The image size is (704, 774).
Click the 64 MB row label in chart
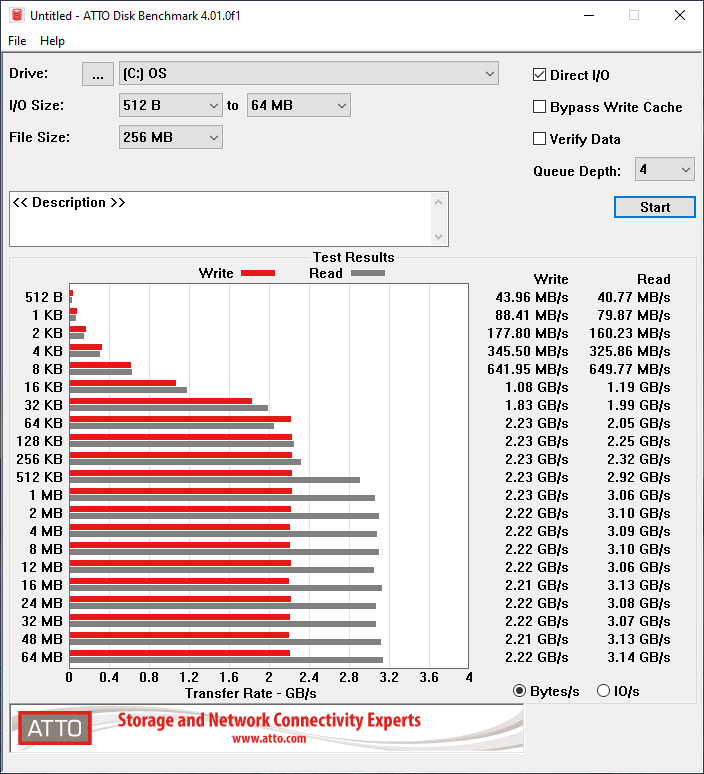(42, 658)
